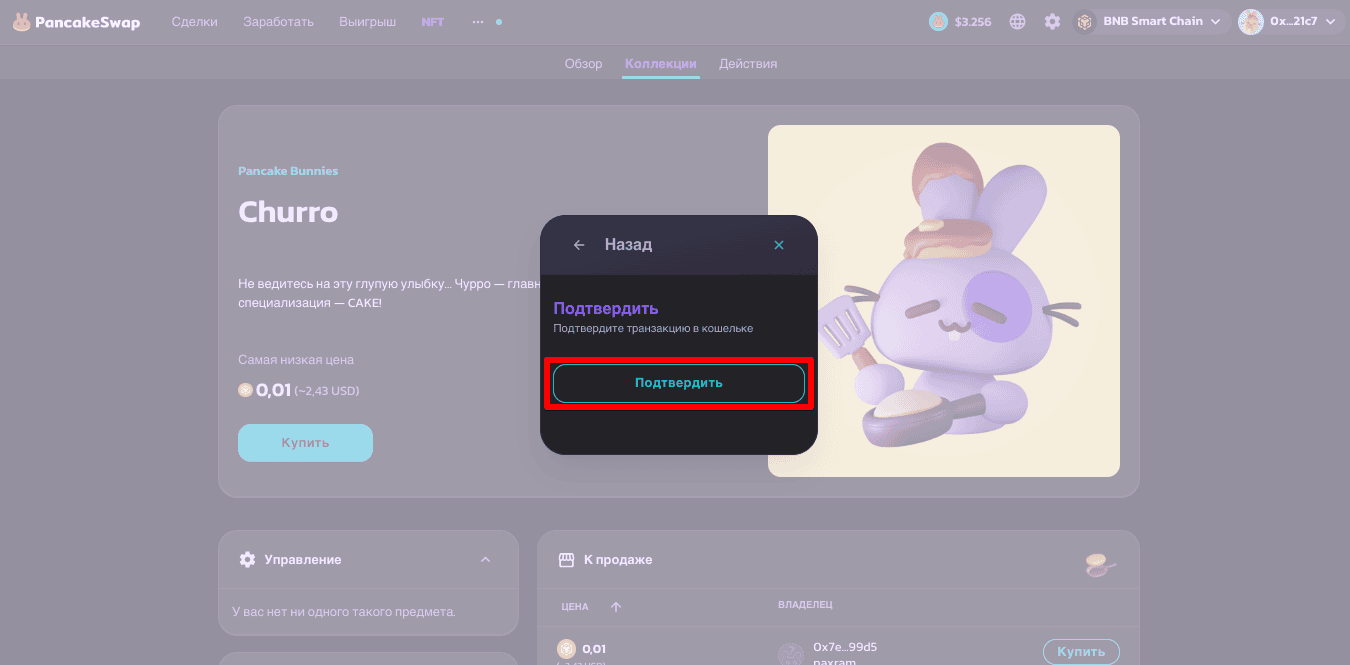Open the three-dots more menu
The image size is (1350, 665).
478,21
